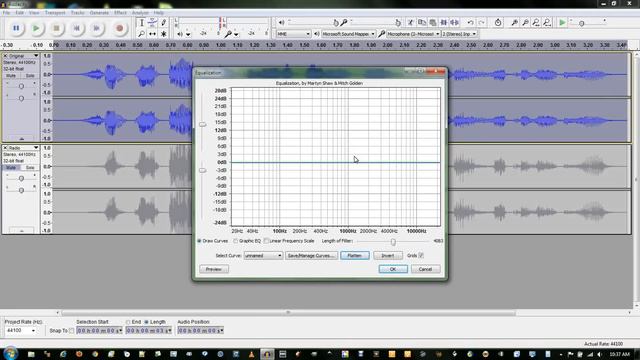Toggle Mute on the Original track

click(11, 76)
